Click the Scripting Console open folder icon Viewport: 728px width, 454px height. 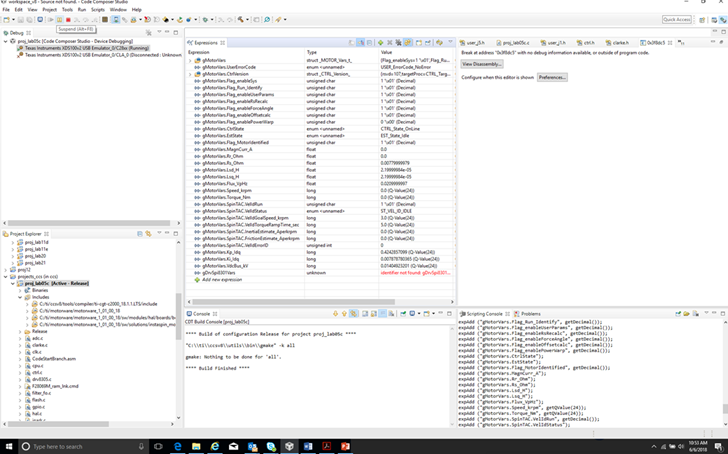(687, 314)
